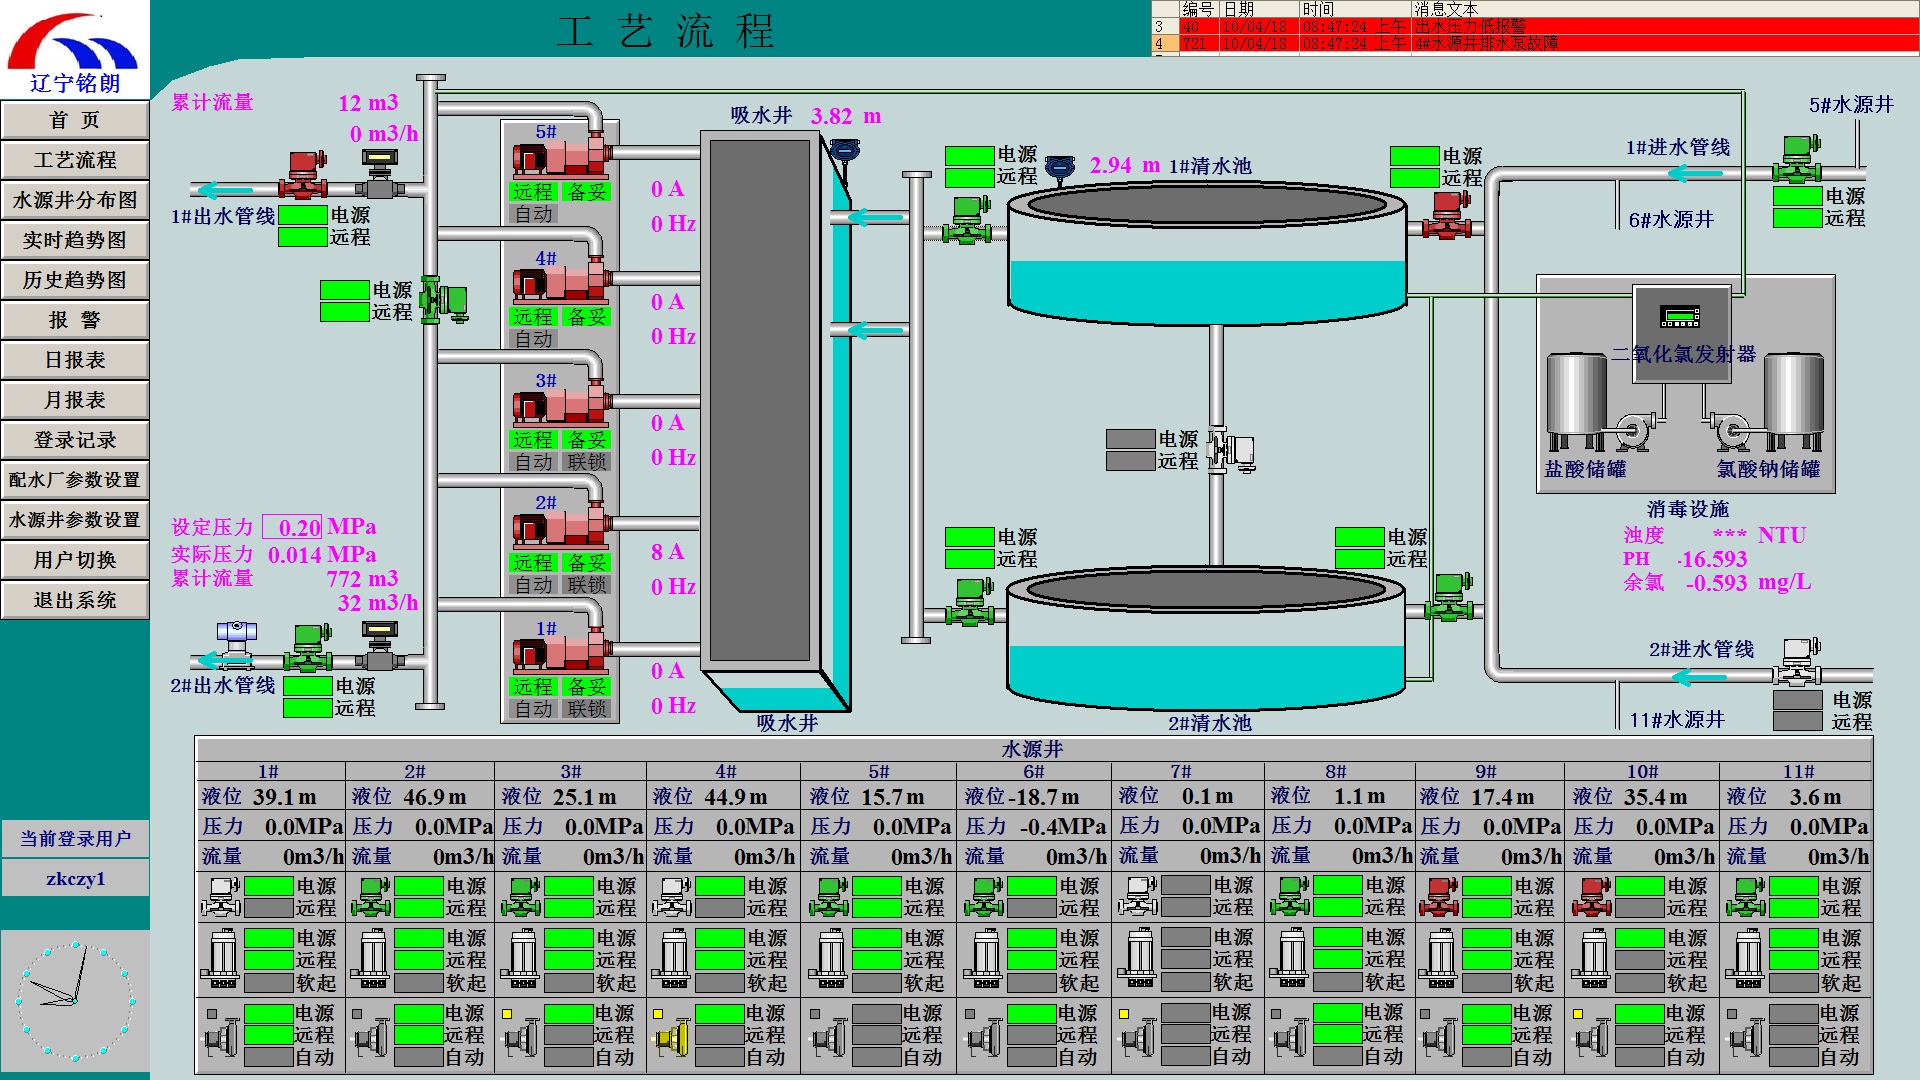This screenshot has height=1080, width=1920.
Task: Click the 设定压力 0.20 MPa input field
Action: coord(292,527)
